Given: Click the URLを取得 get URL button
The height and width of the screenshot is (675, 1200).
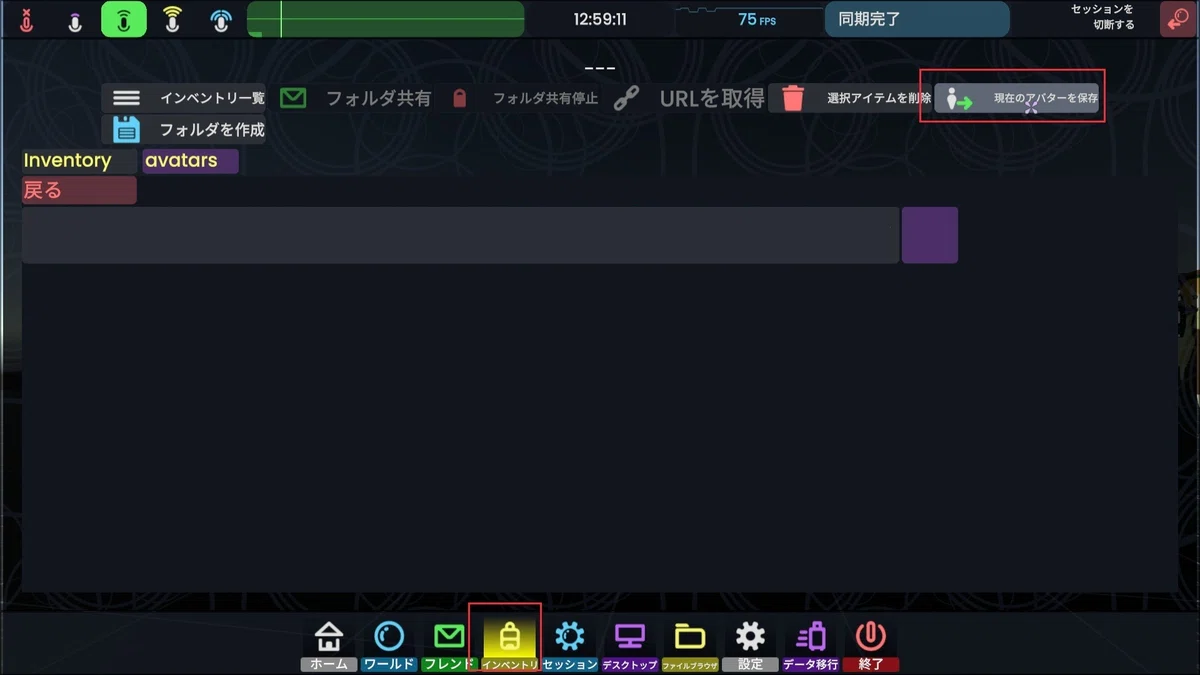Looking at the screenshot, I should coord(712,98).
